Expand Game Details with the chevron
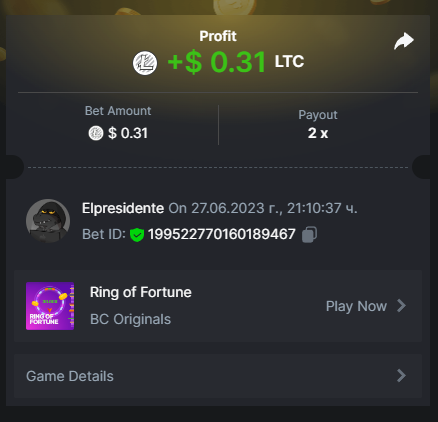The image size is (438, 422). pyautogui.click(x=402, y=376)
